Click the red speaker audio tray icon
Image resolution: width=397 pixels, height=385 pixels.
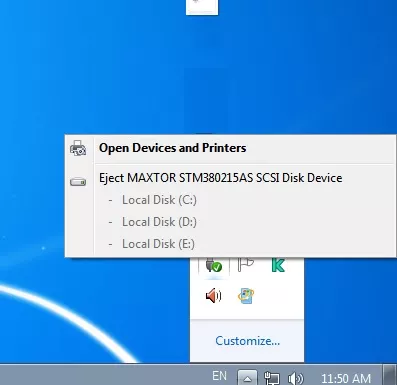tap(214, 296)
